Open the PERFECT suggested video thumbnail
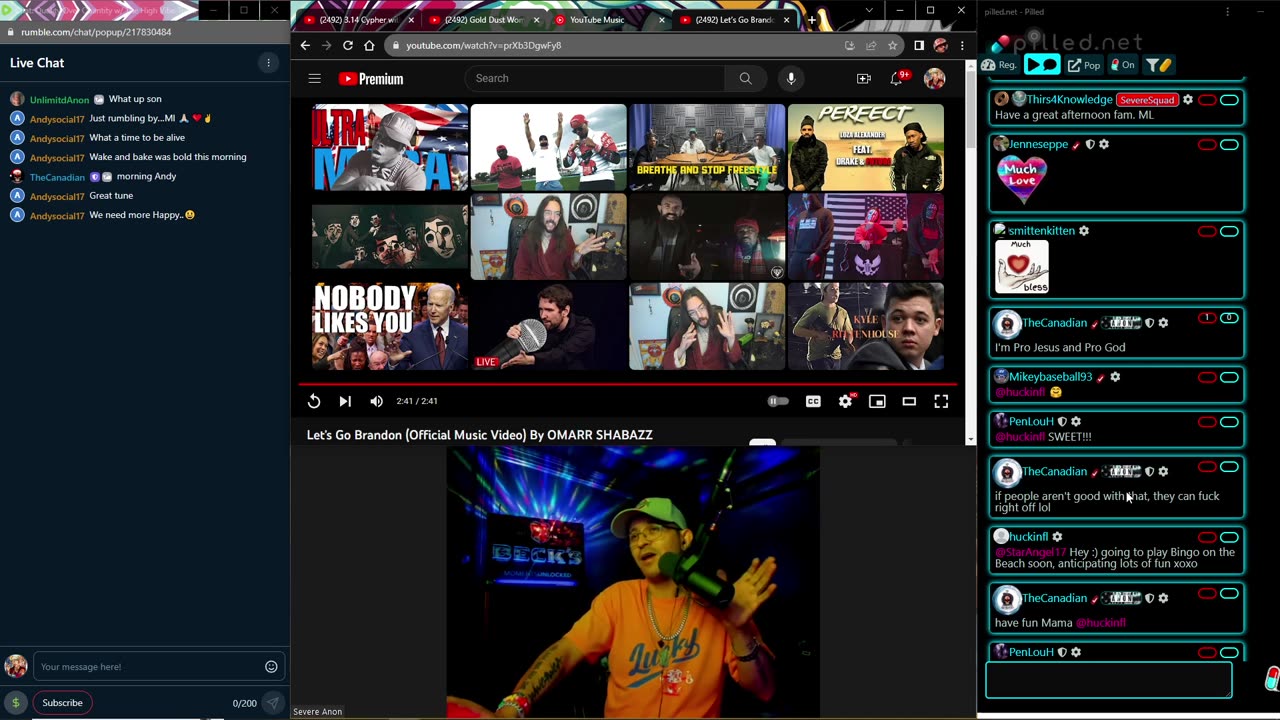Image resolution: width=1280 pixels, height=720 pixels. point(866,147)
